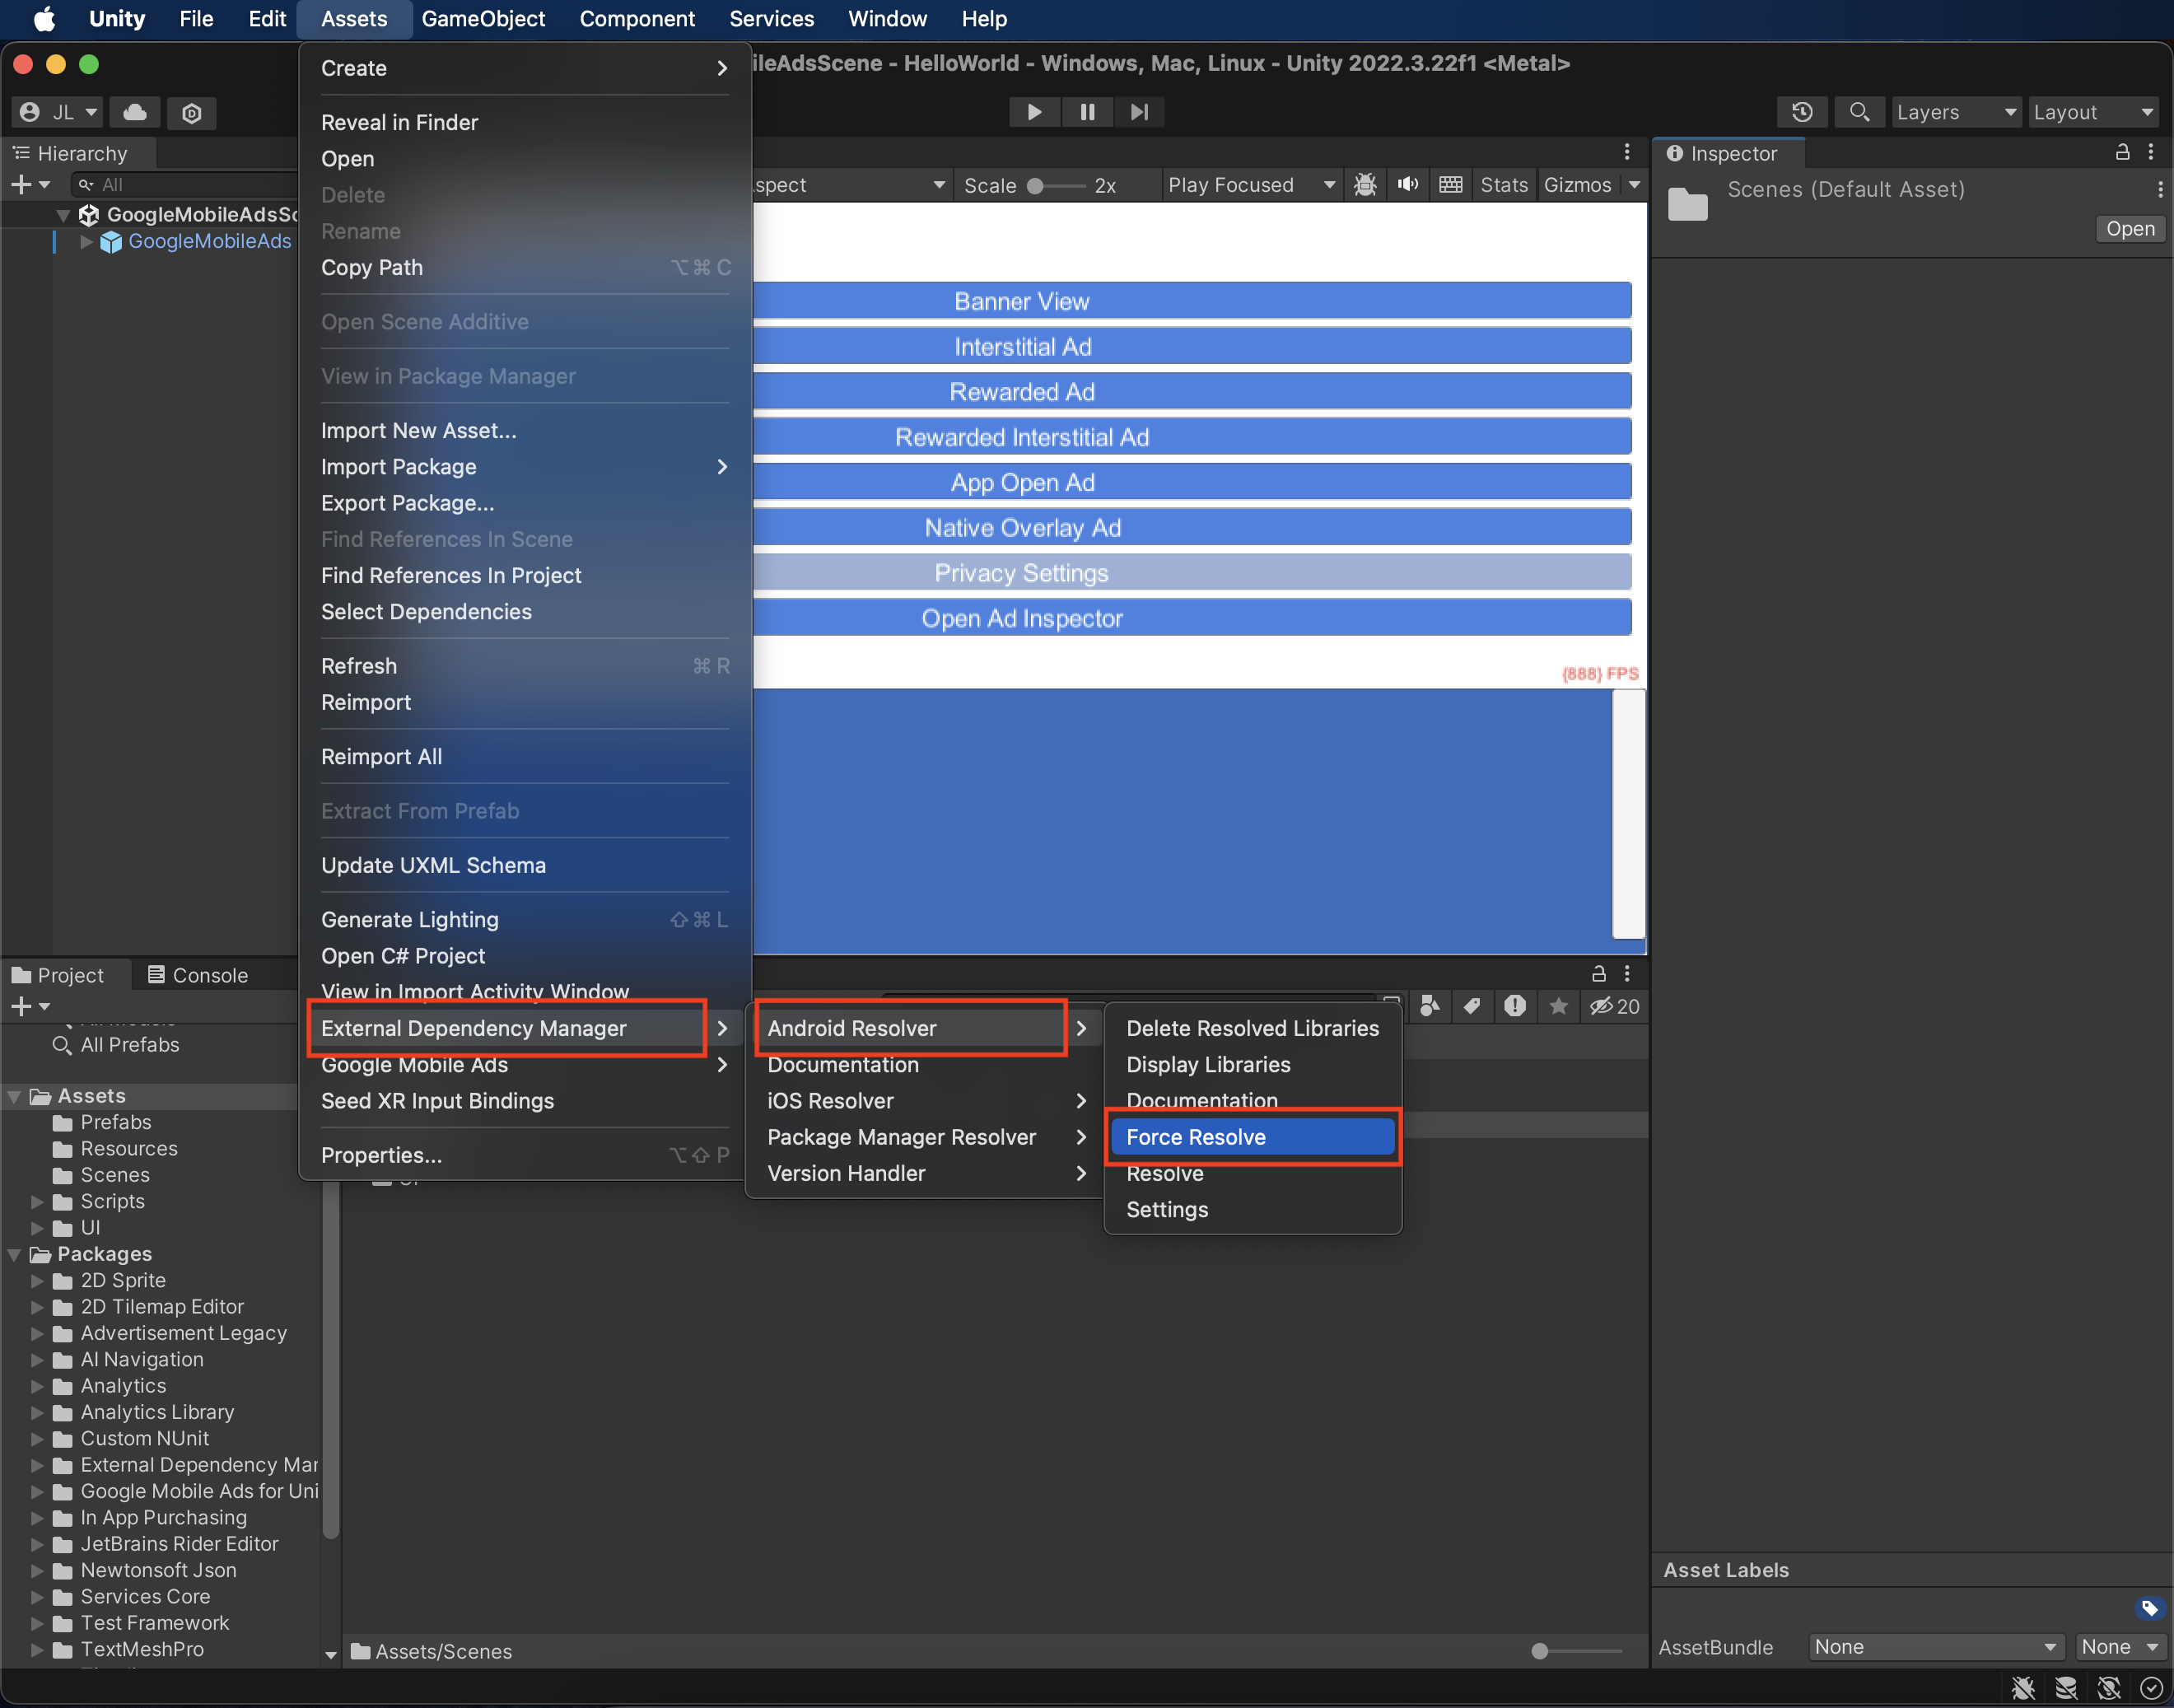Toggle the Stats overlay button
The width and height of the screenshot is (2174, 1708).
1498,182
